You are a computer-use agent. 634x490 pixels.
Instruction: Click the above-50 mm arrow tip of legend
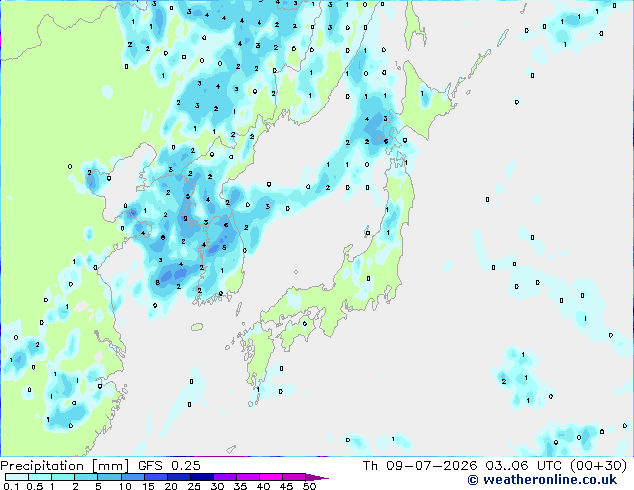pos(317,477)
